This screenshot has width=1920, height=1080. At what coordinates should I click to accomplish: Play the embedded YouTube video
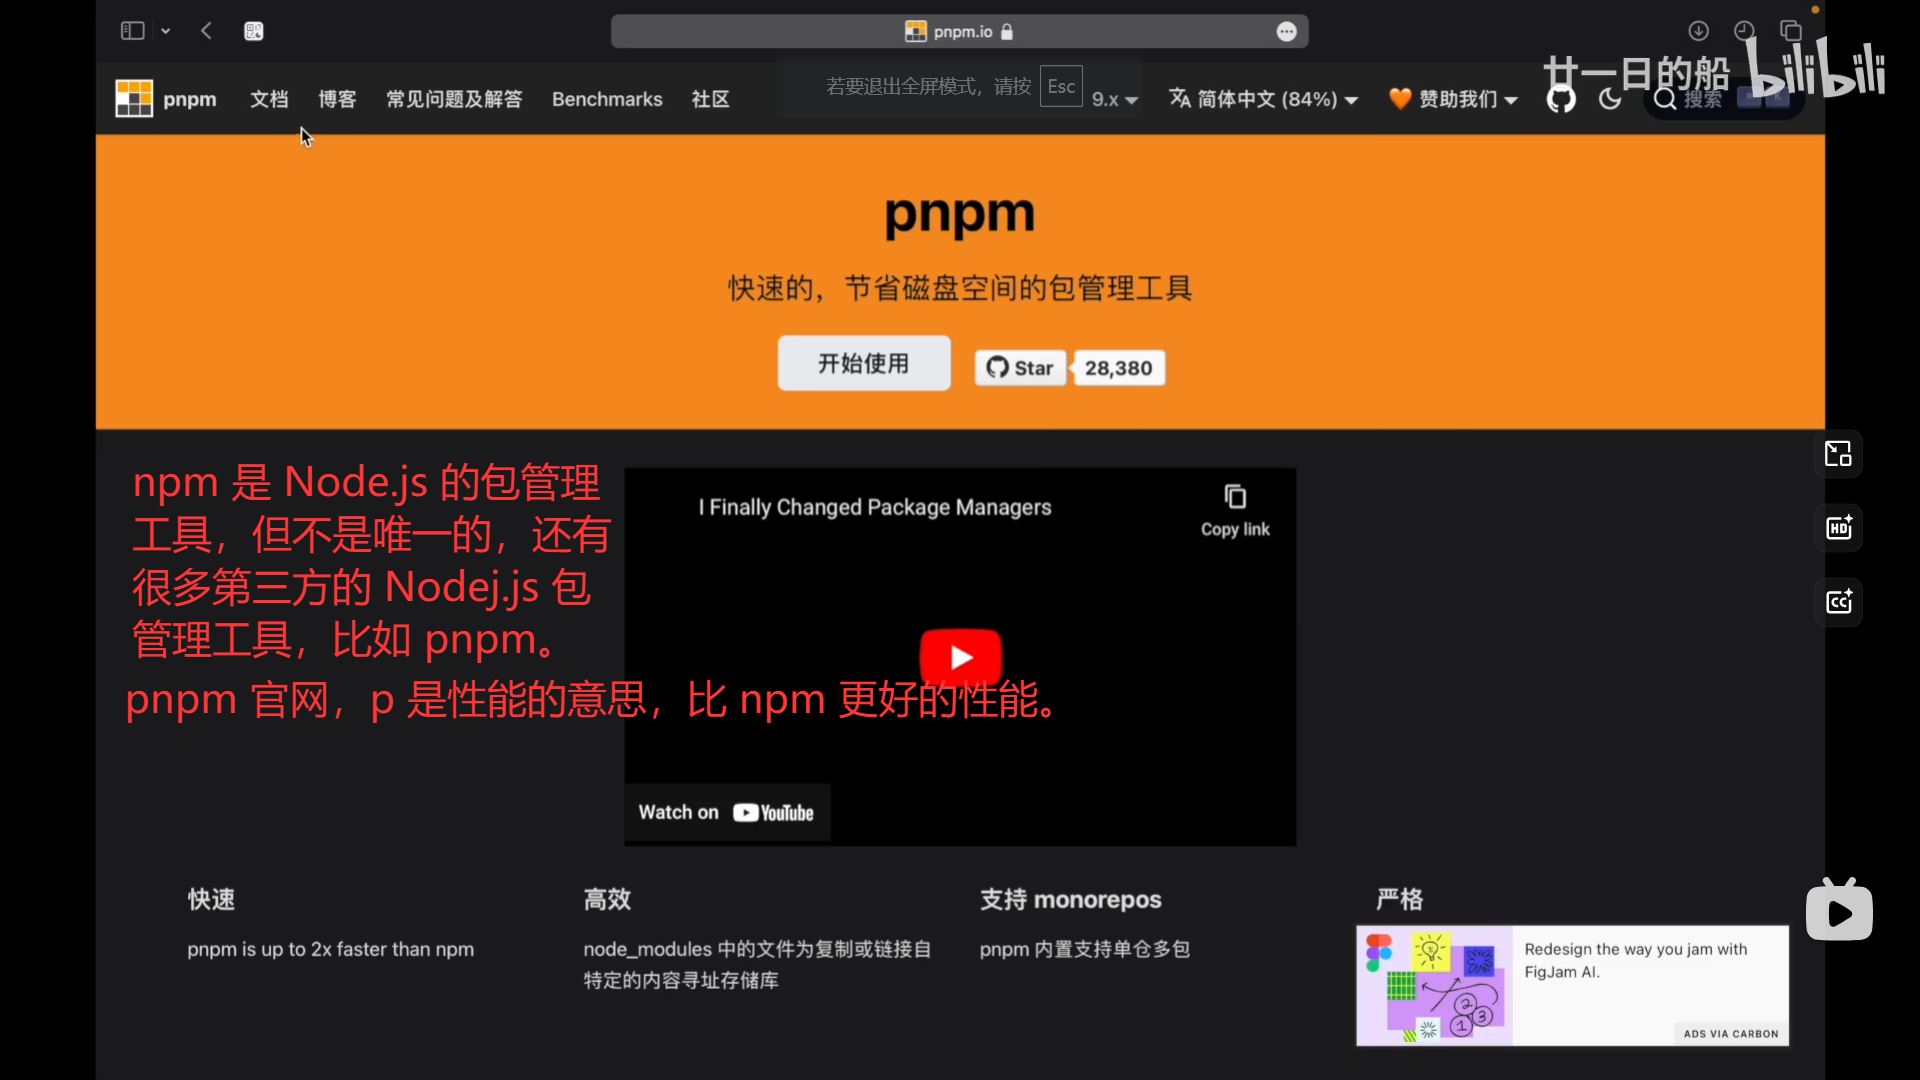(960, 657)
